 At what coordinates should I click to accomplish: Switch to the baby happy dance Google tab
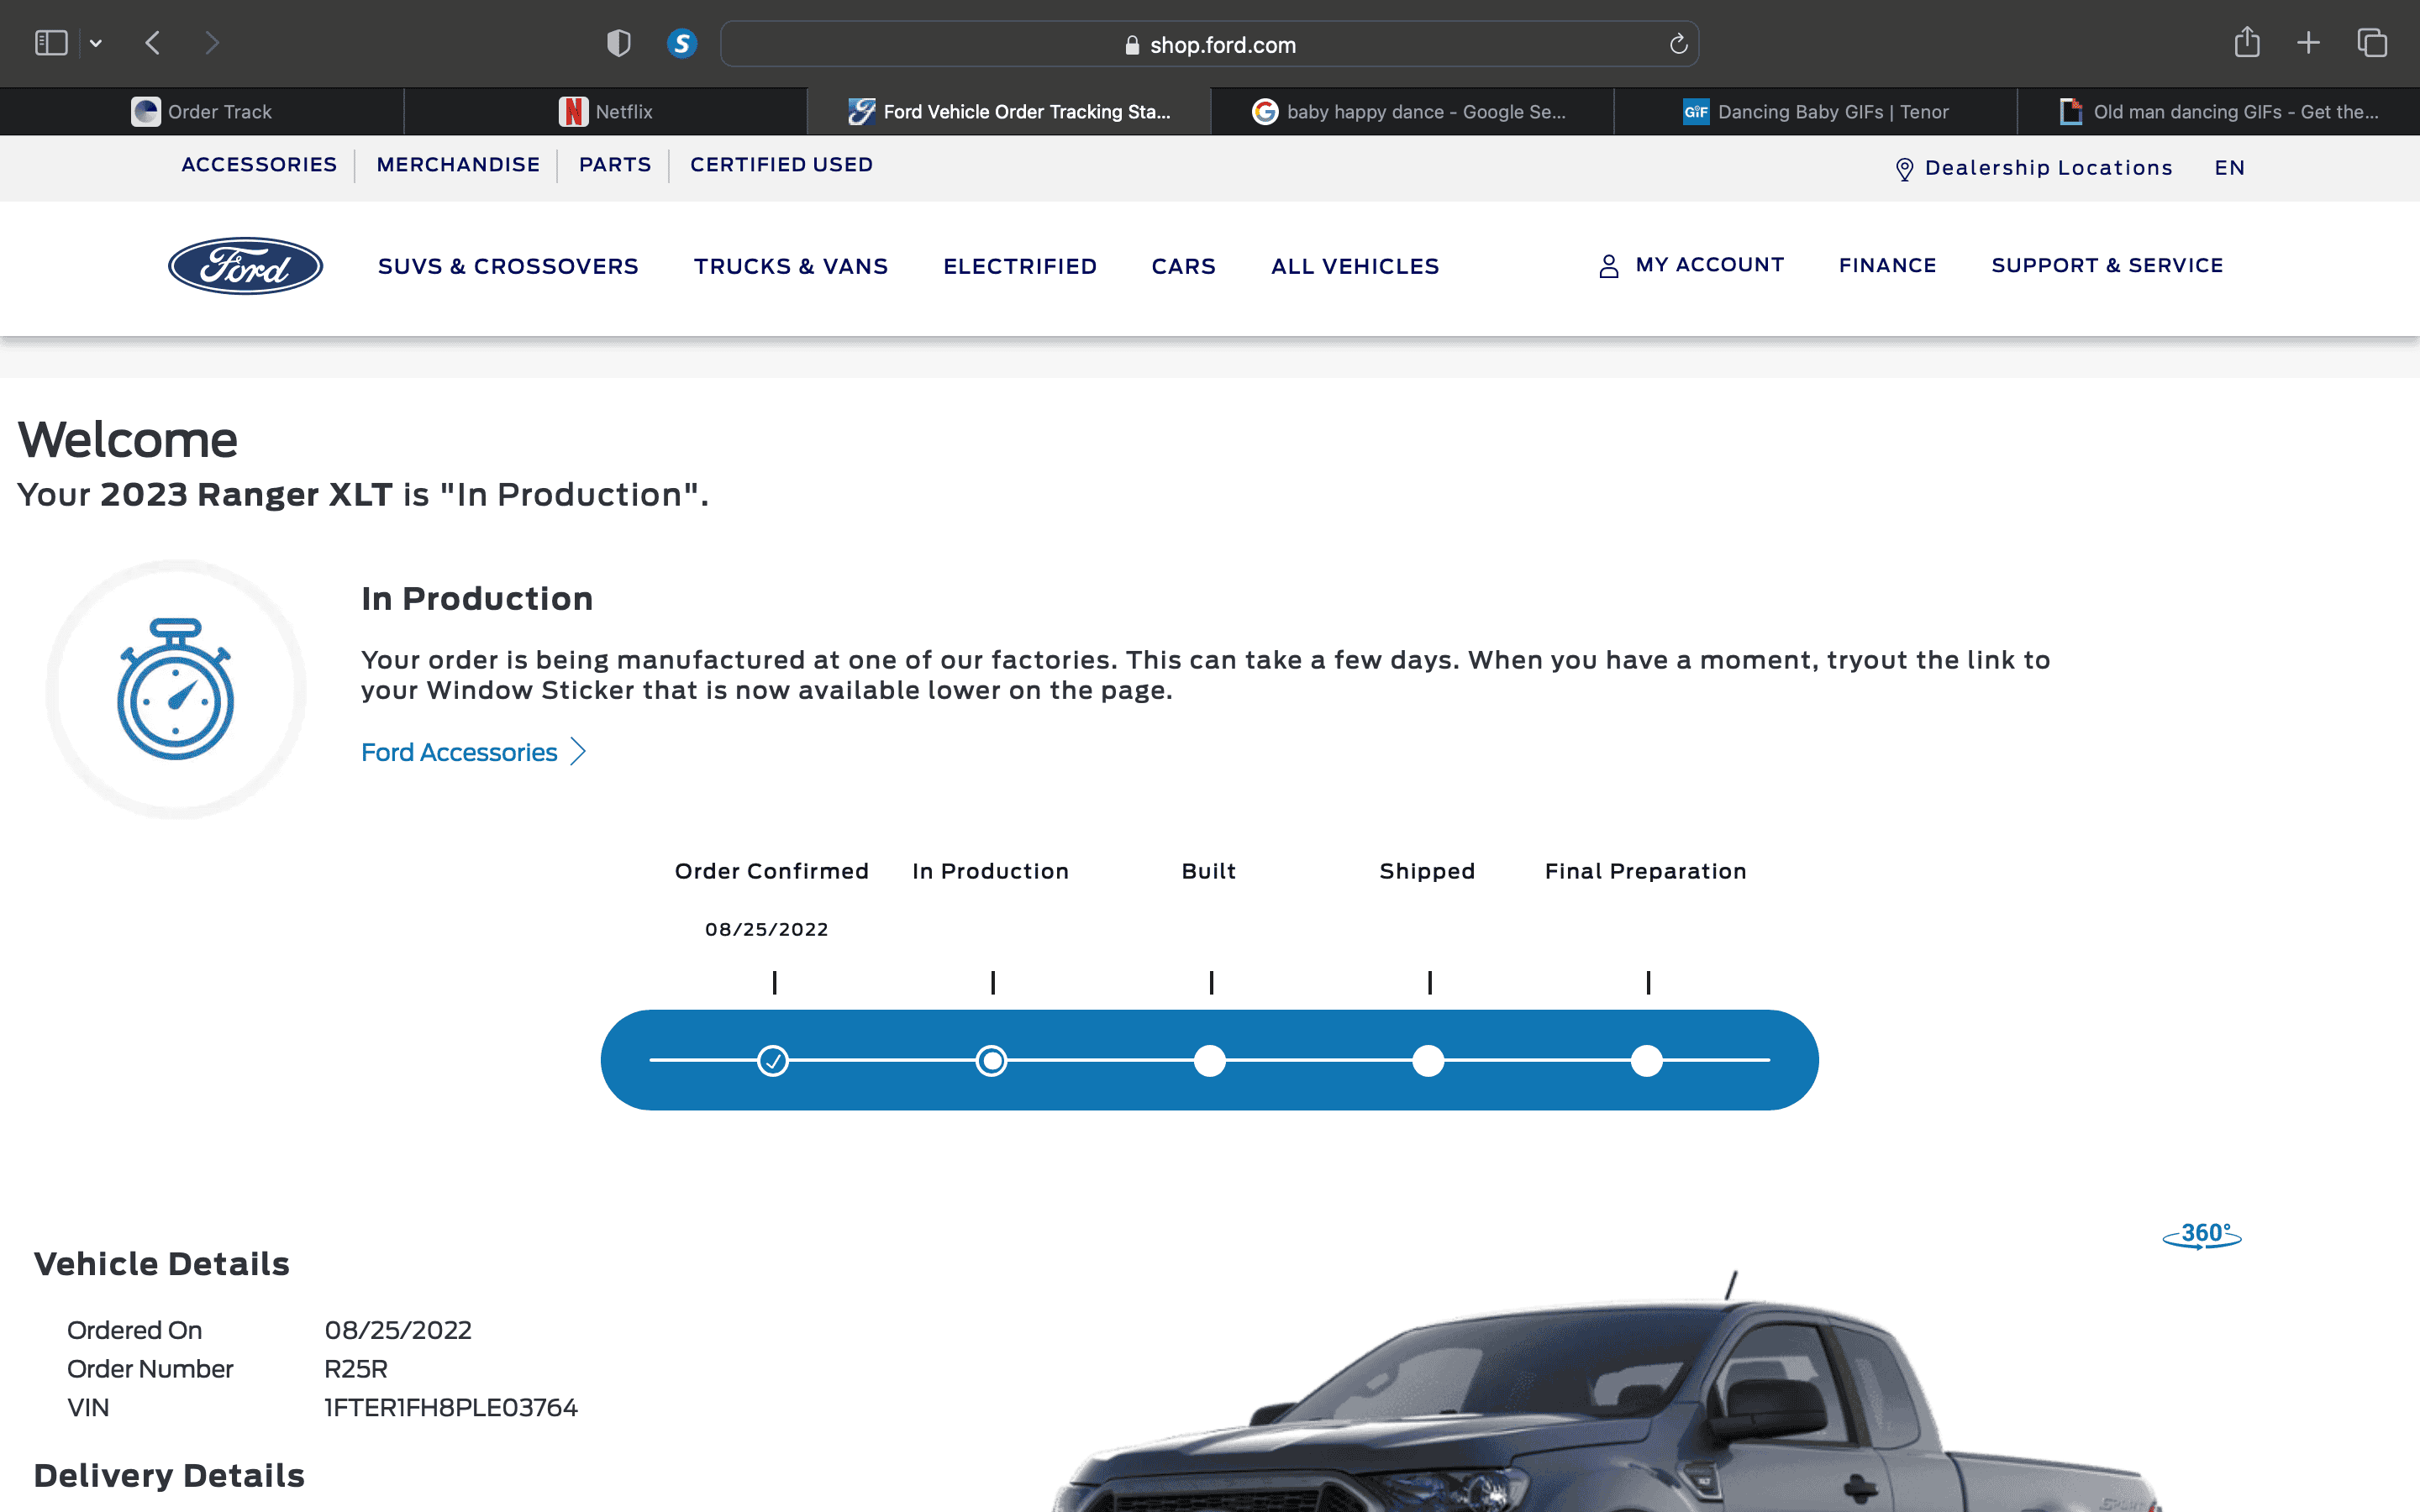1412,112
